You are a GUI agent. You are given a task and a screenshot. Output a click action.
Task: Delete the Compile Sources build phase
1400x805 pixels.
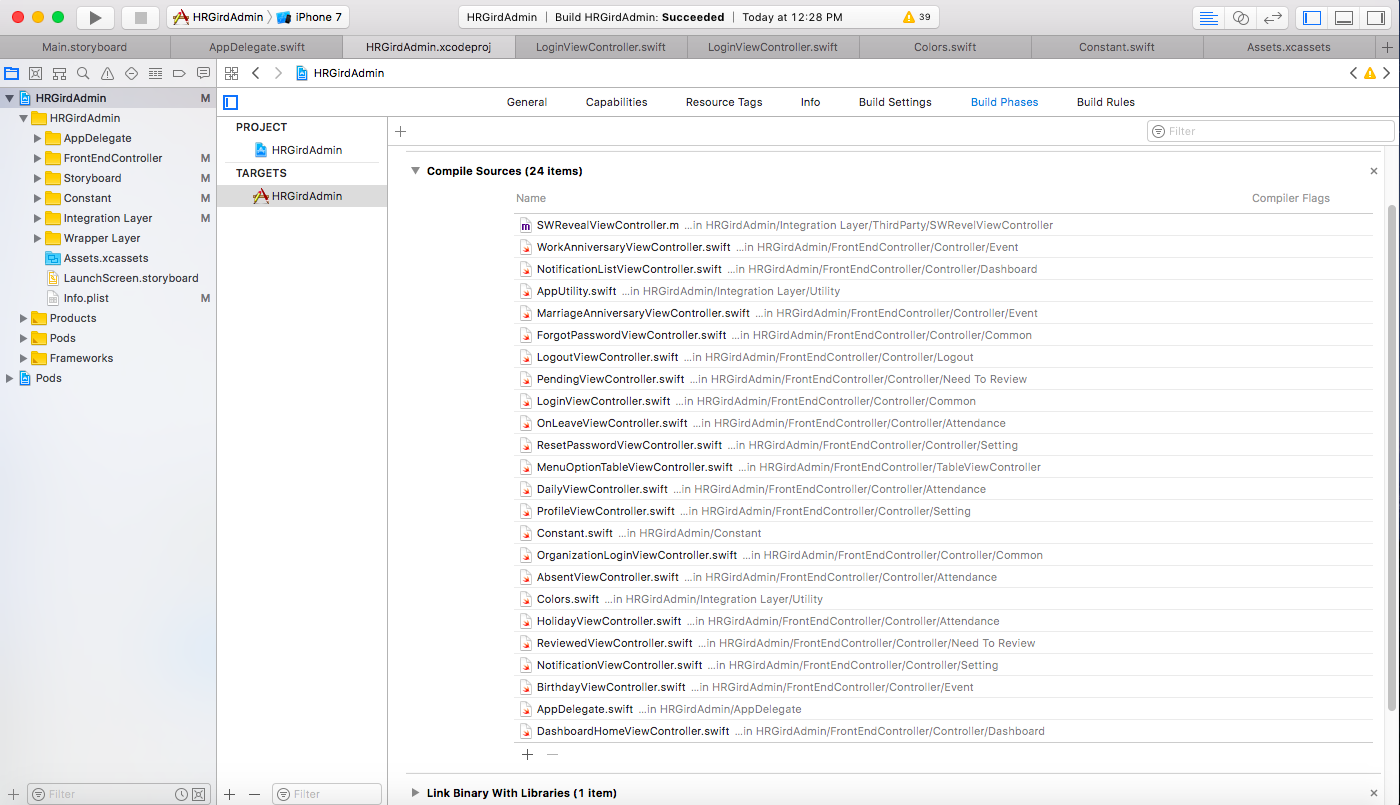point(1374,171)
